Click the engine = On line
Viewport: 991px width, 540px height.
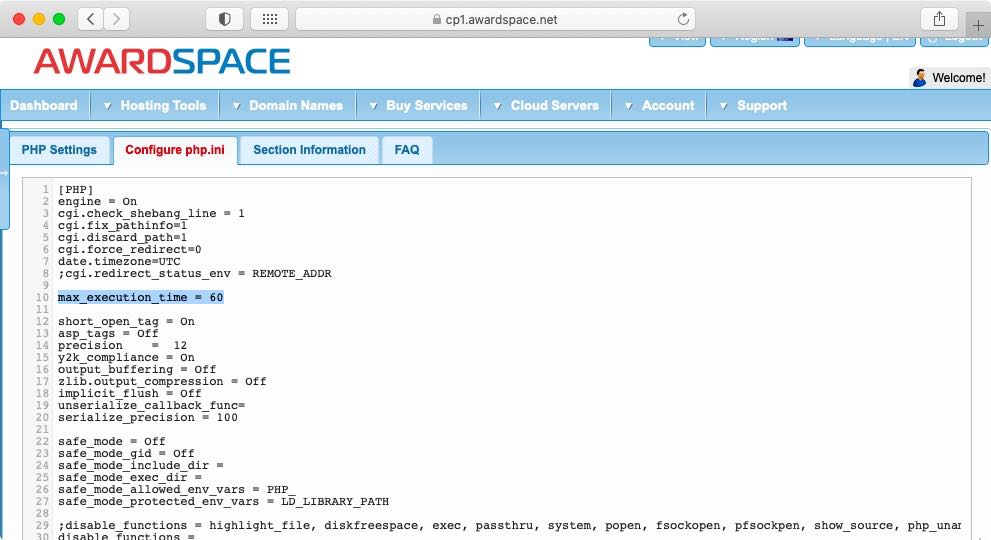click(97, 202)
